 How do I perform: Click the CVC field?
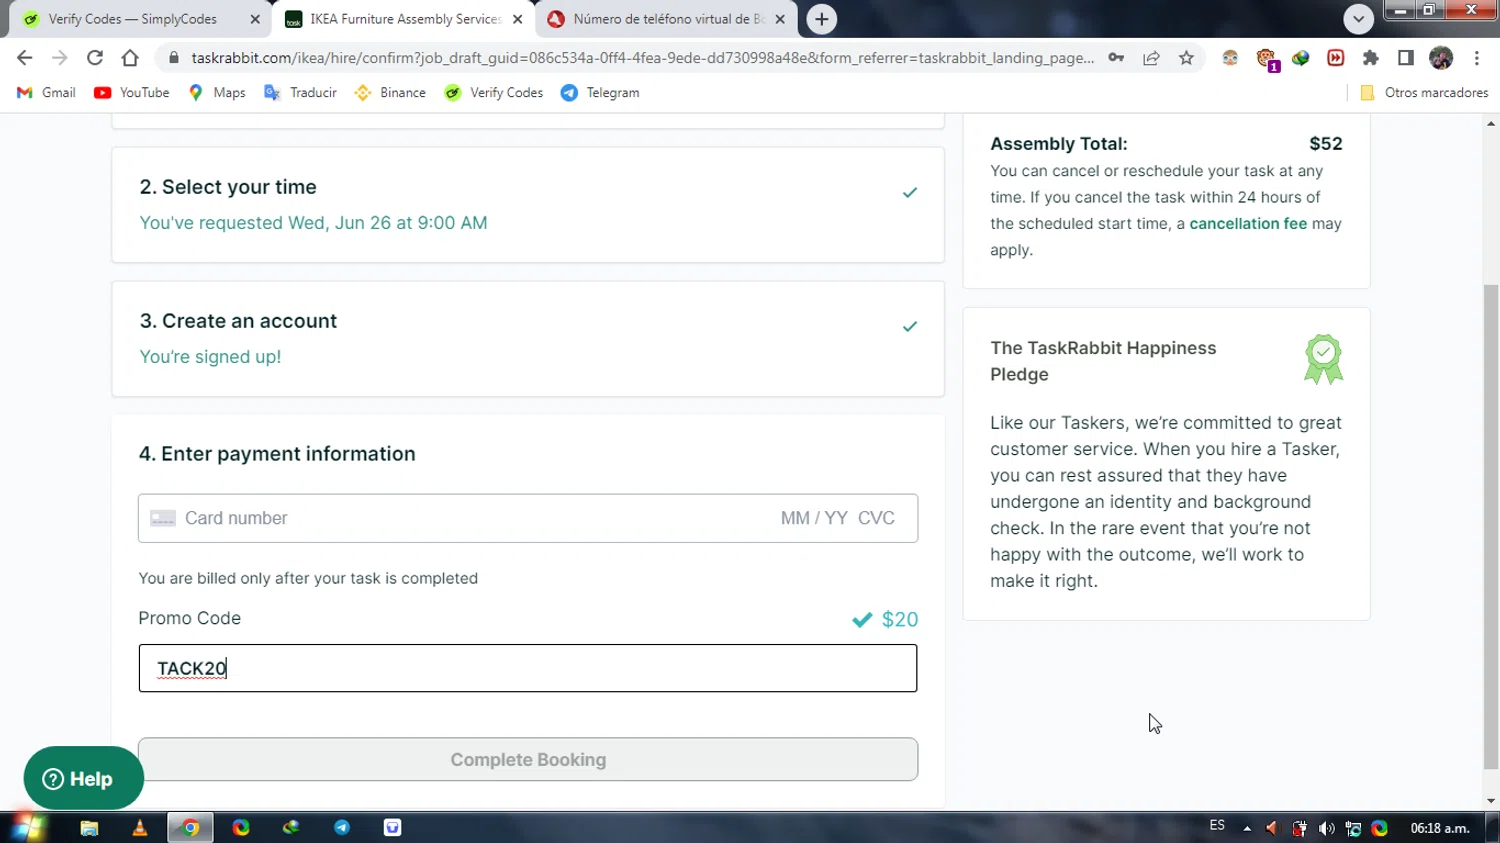tap(876, 518)
